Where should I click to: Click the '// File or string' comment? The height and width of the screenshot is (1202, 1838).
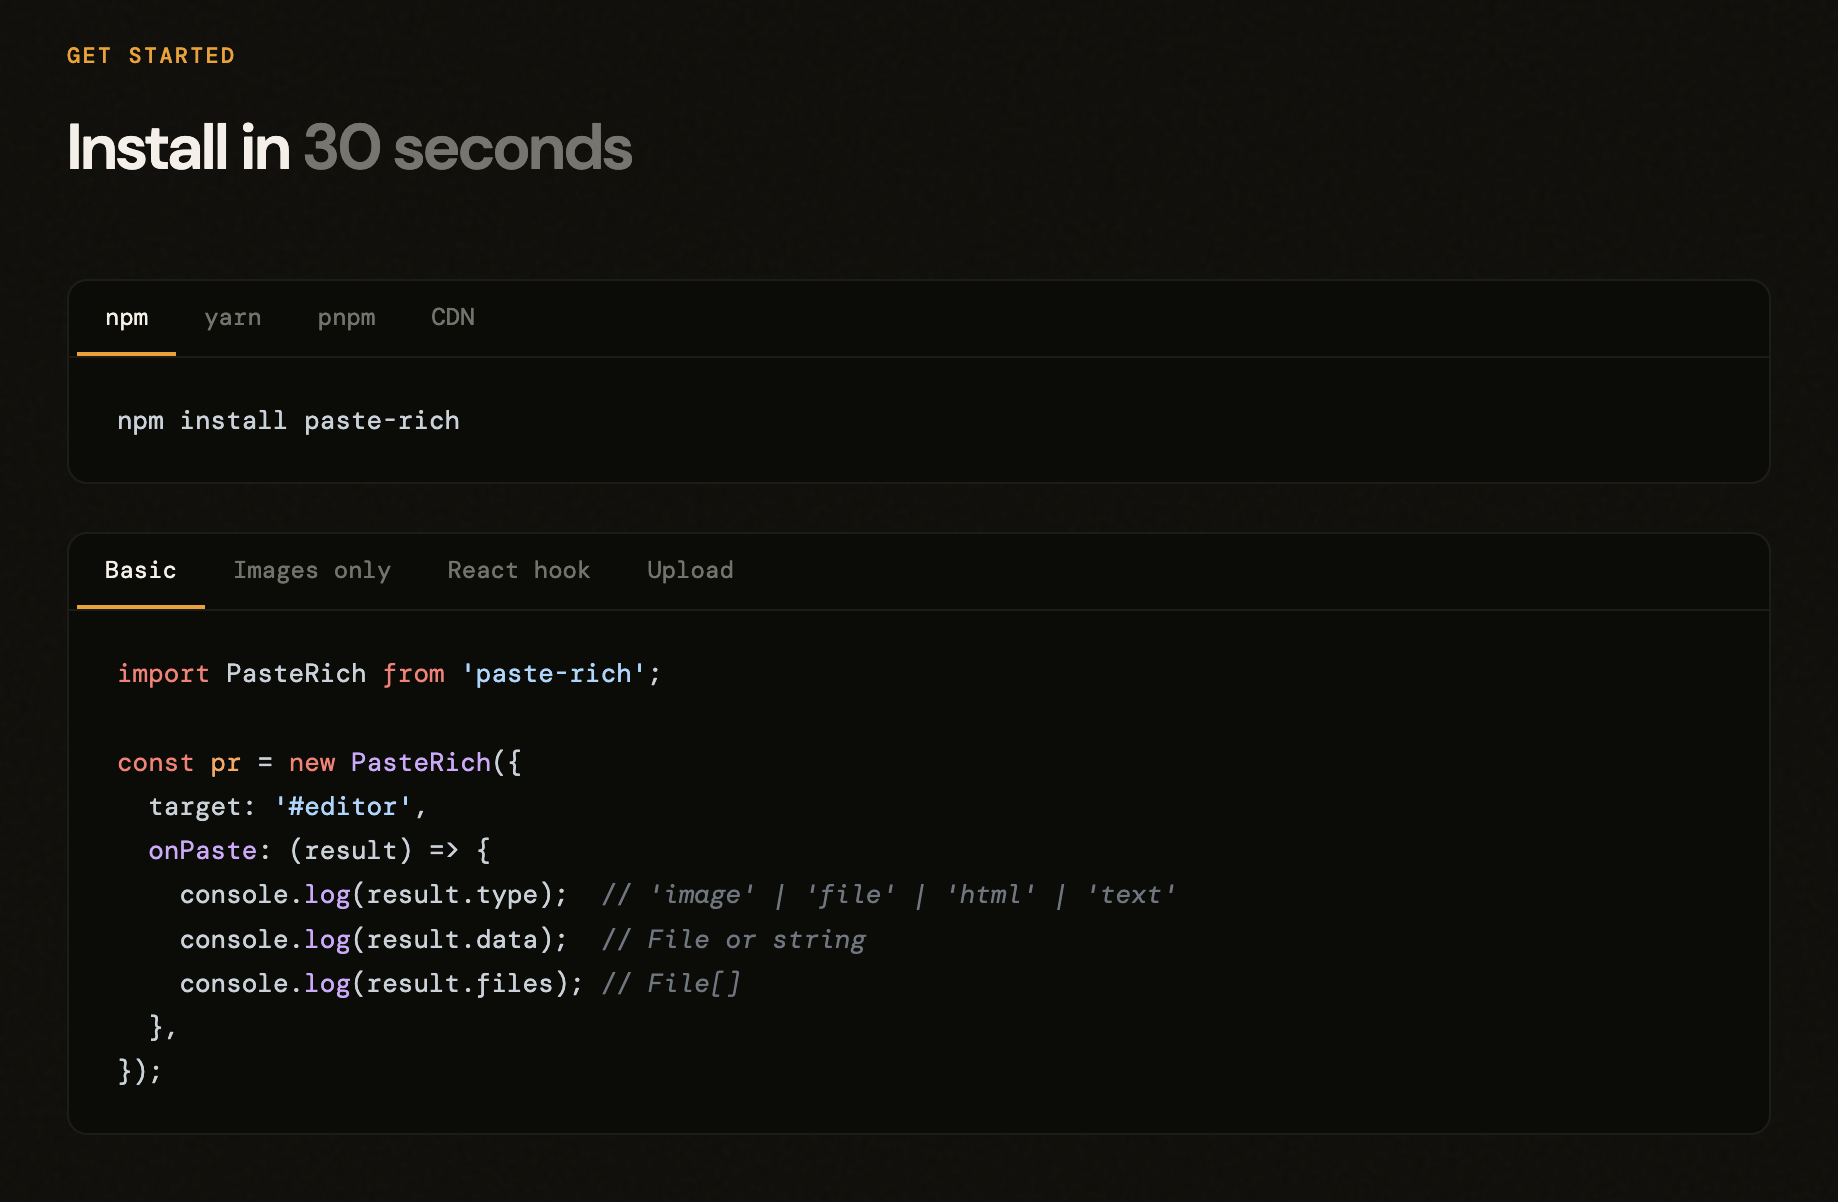(x=734, y=940)
